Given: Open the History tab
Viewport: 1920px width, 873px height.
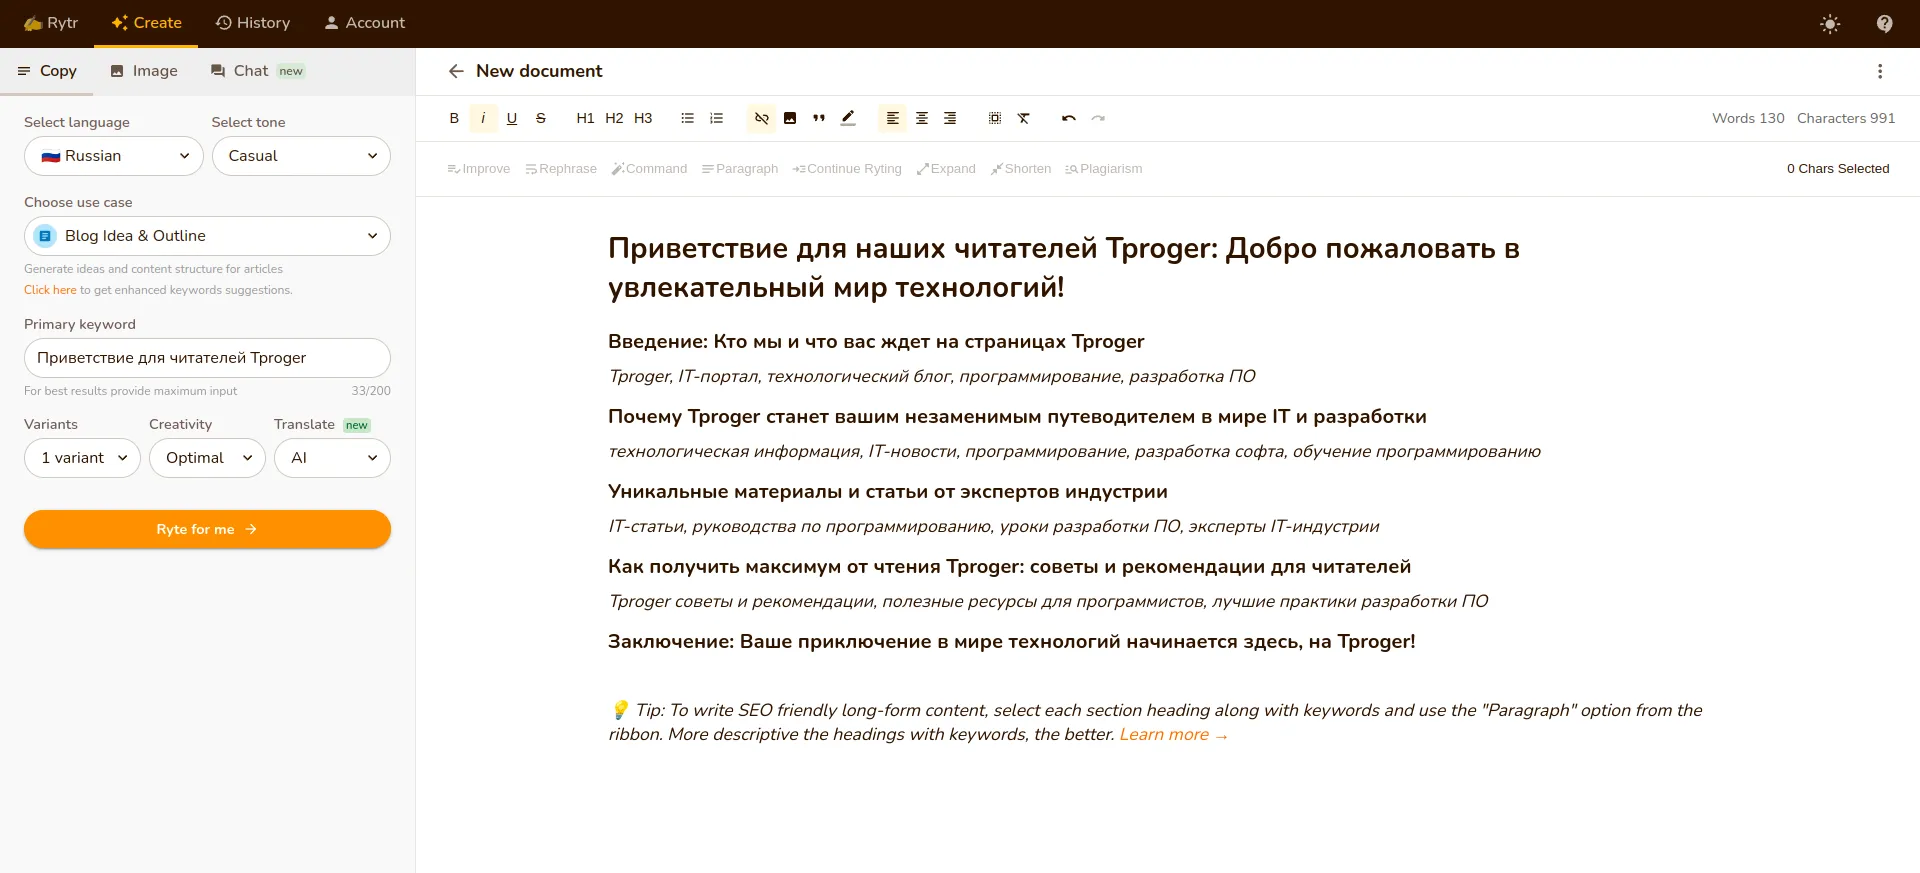Looking at the screenshot, I should pyautogui.click(x=253, y=23).
